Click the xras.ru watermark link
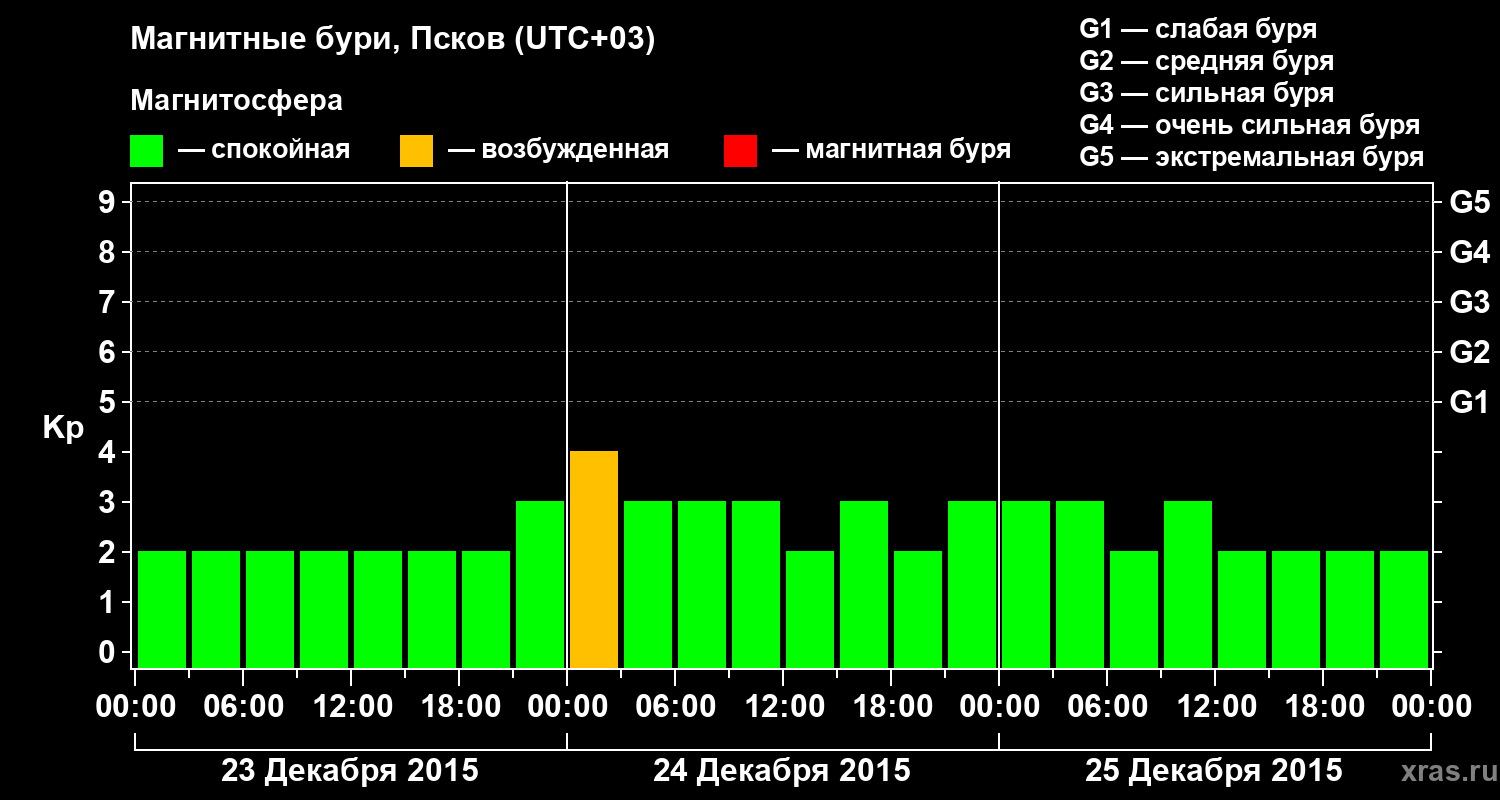The image size is (1500, 800). click(x=1444, y=771)
